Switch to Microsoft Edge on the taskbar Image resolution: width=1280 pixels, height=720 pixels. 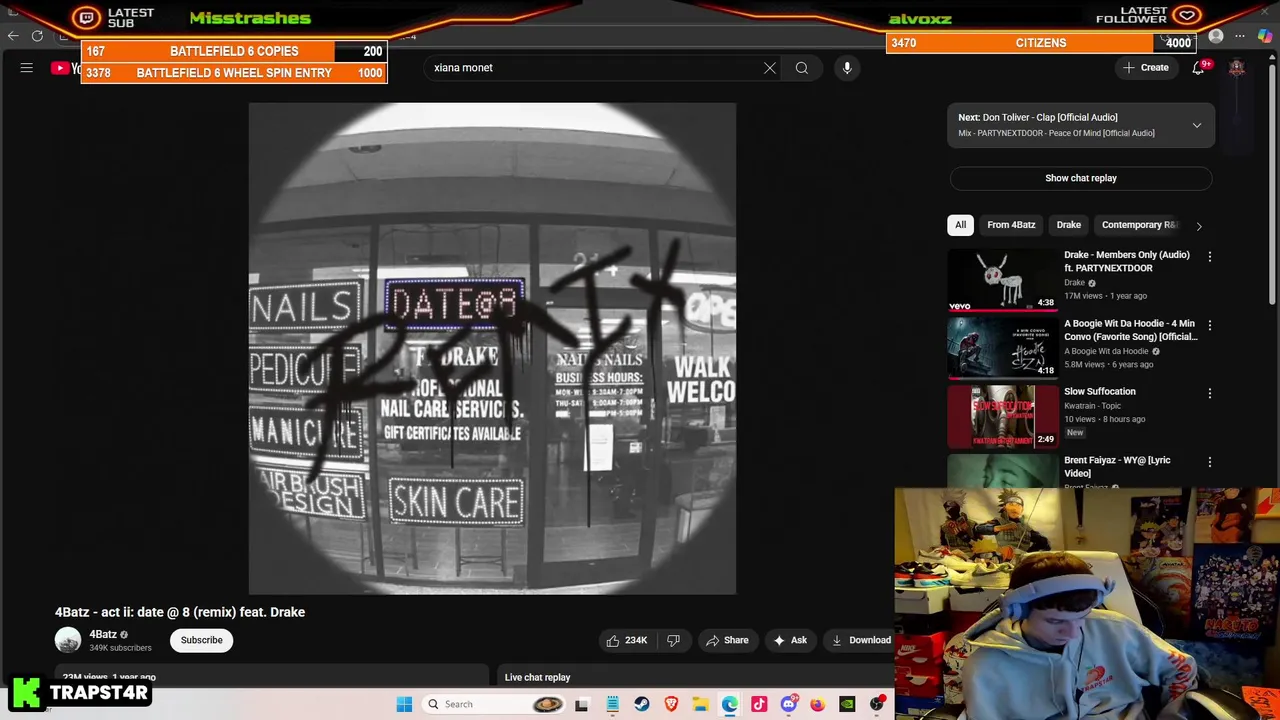(730, 704)
